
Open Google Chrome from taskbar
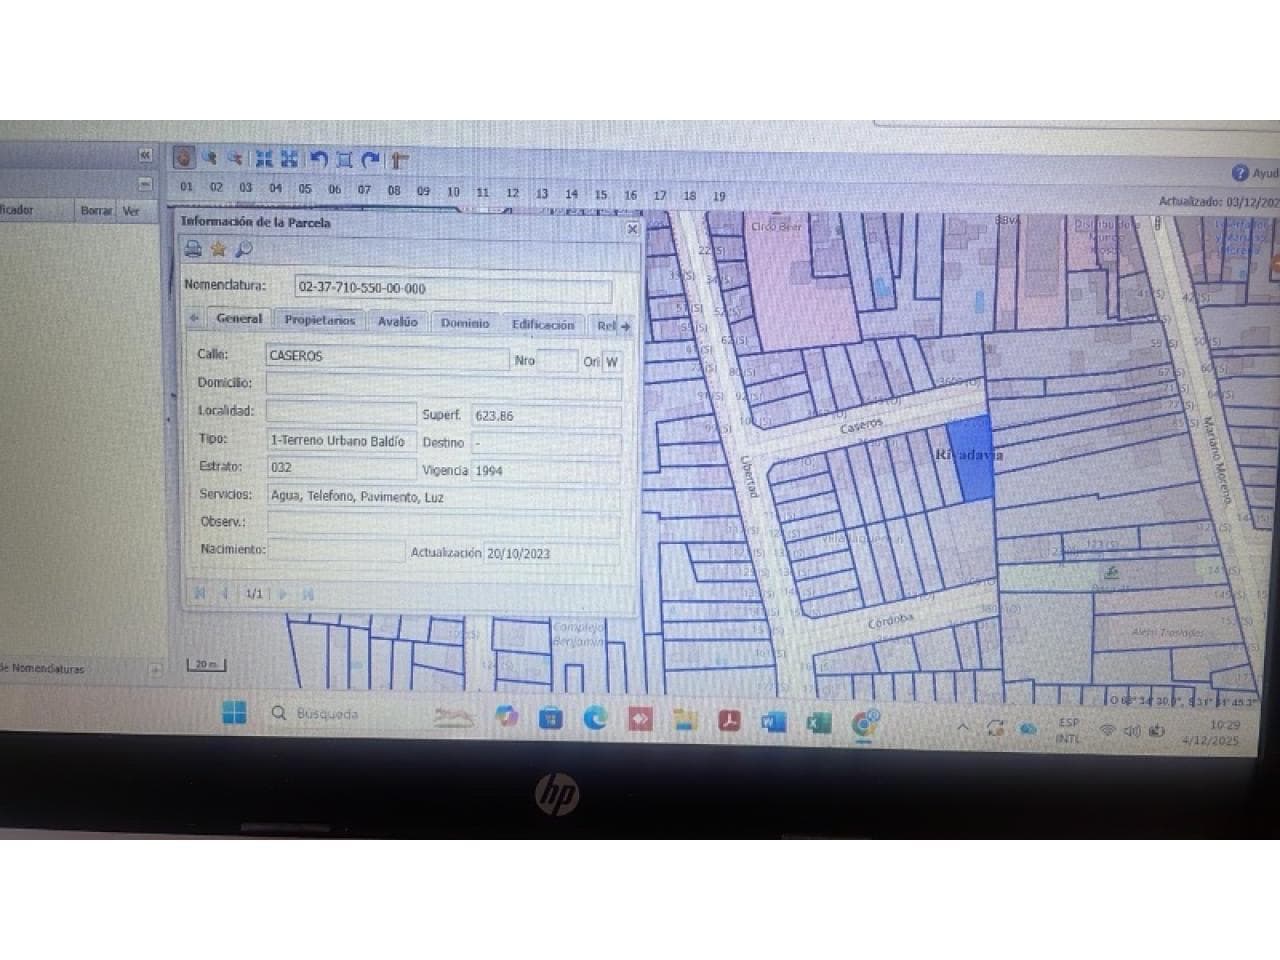point(865,723)
